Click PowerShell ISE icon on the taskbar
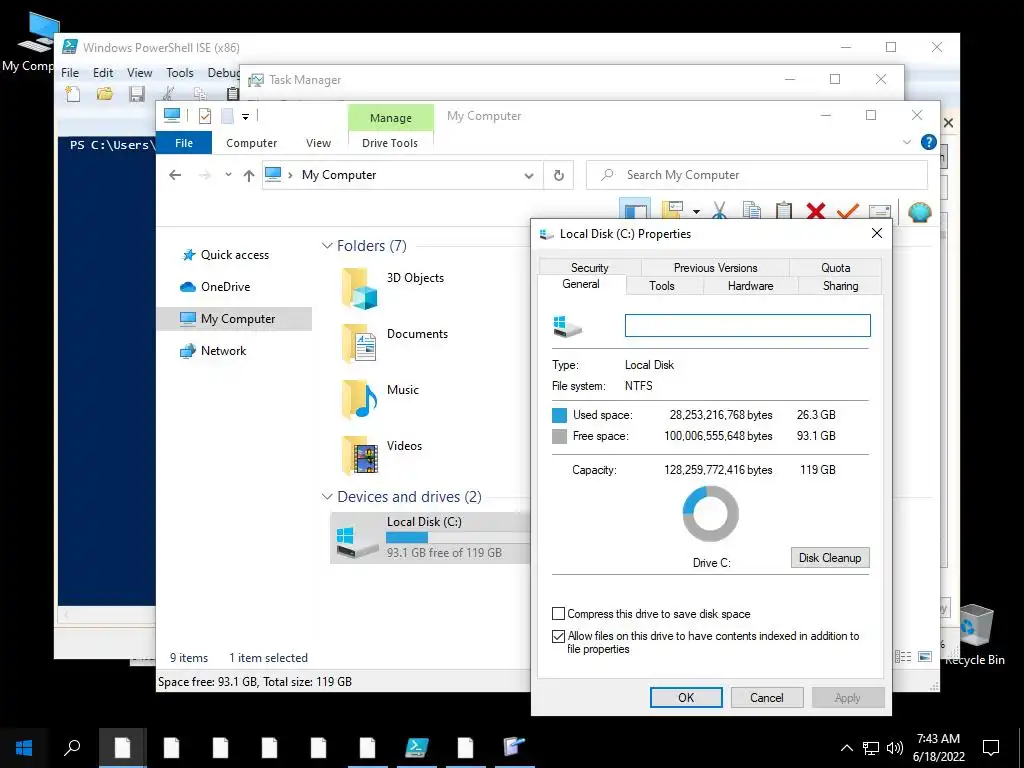This screenshot has height=768, width=1024. [x=417, y=747]
